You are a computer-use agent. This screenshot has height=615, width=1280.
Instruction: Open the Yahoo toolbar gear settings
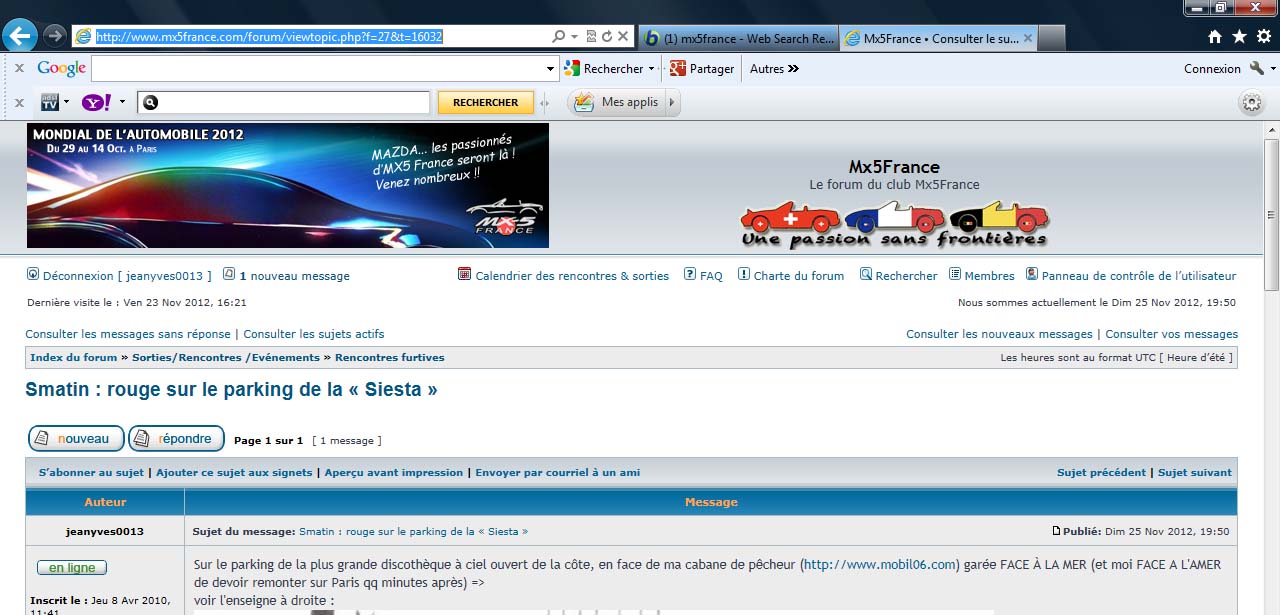point(1251,102)
